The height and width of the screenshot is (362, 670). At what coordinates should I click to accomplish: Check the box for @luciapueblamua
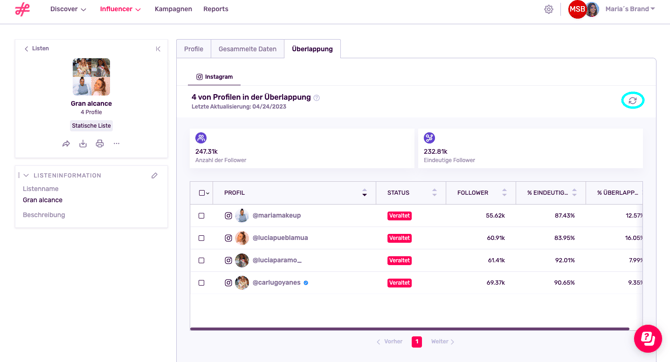point(201,238)
